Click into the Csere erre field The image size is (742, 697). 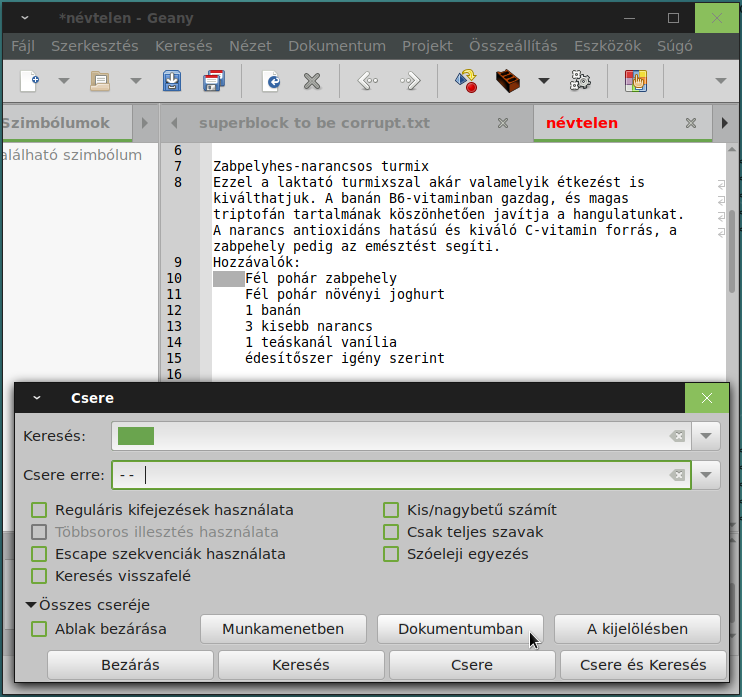pos(401,475)
